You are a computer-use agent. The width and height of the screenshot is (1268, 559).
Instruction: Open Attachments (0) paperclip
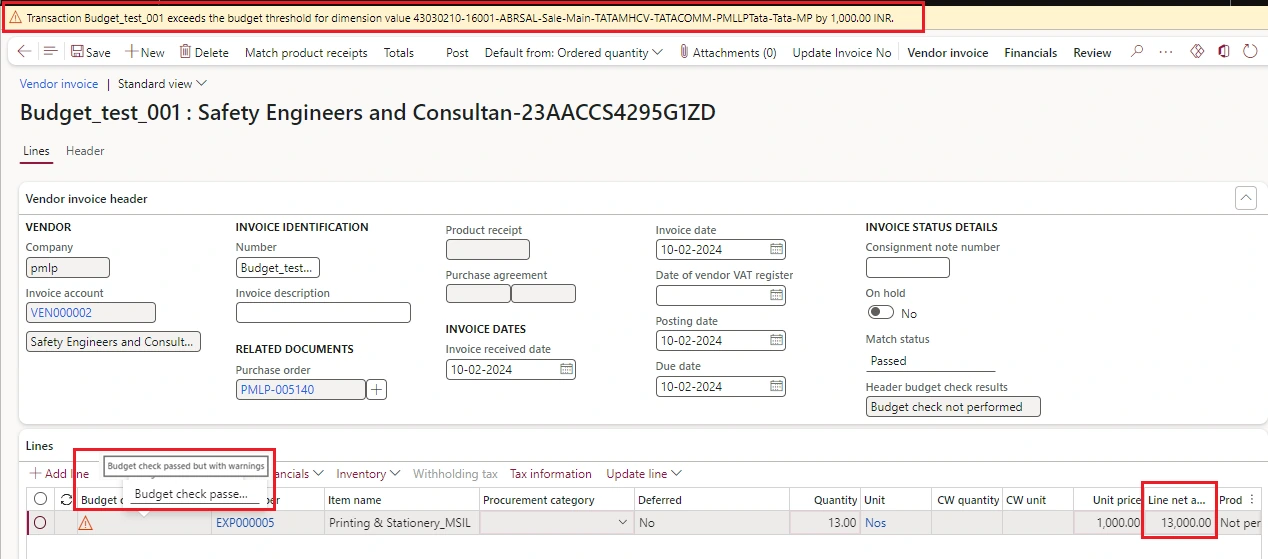[x=727, y=52]
